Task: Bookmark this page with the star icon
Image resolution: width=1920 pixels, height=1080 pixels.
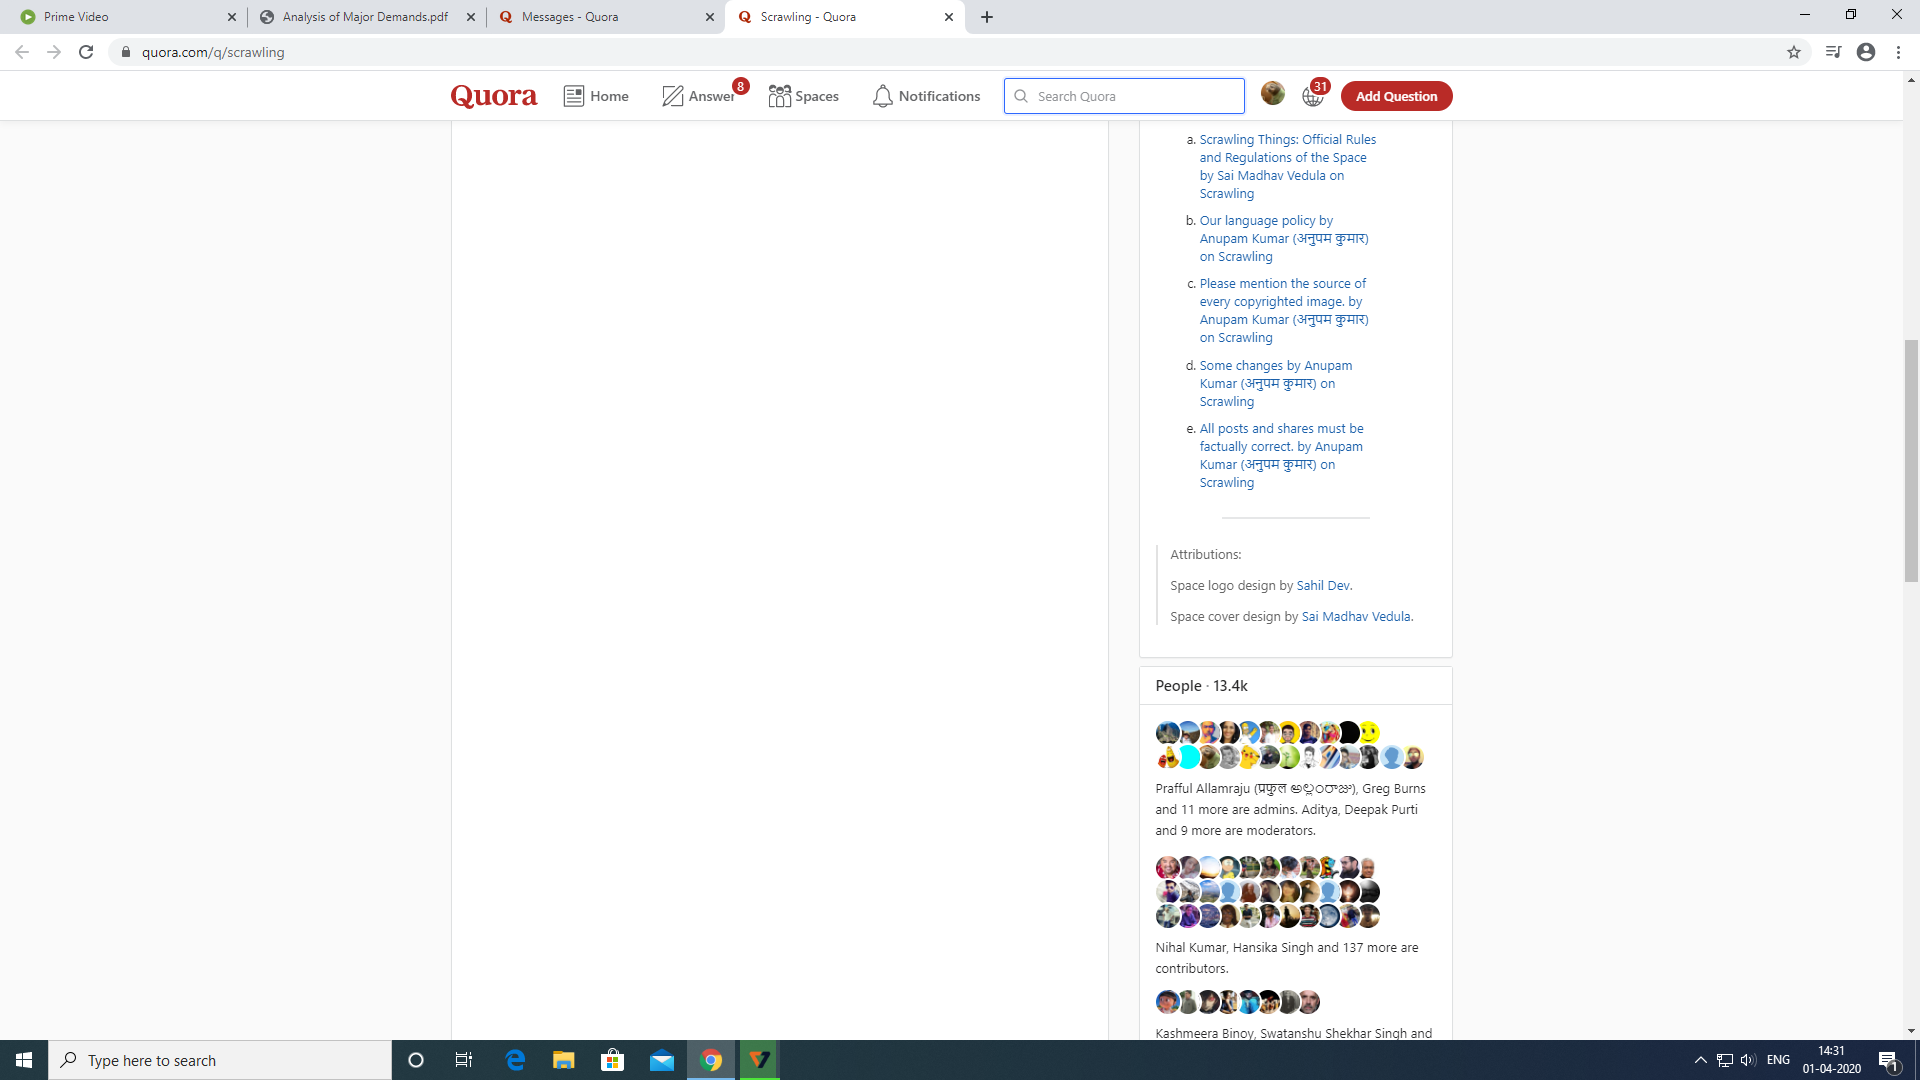Action: point(1794,52)
